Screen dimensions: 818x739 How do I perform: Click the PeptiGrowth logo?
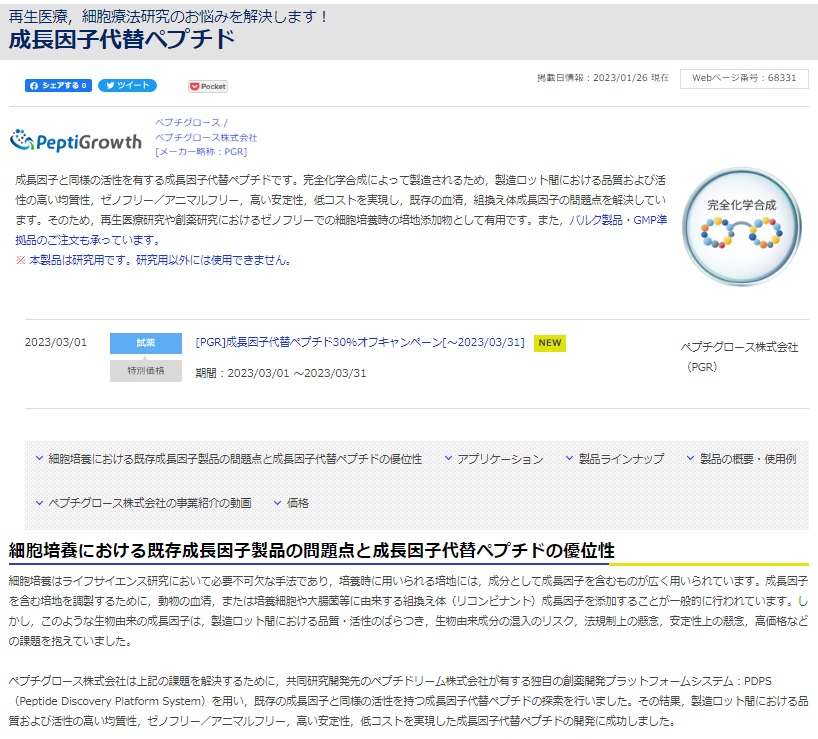[76, 140]
